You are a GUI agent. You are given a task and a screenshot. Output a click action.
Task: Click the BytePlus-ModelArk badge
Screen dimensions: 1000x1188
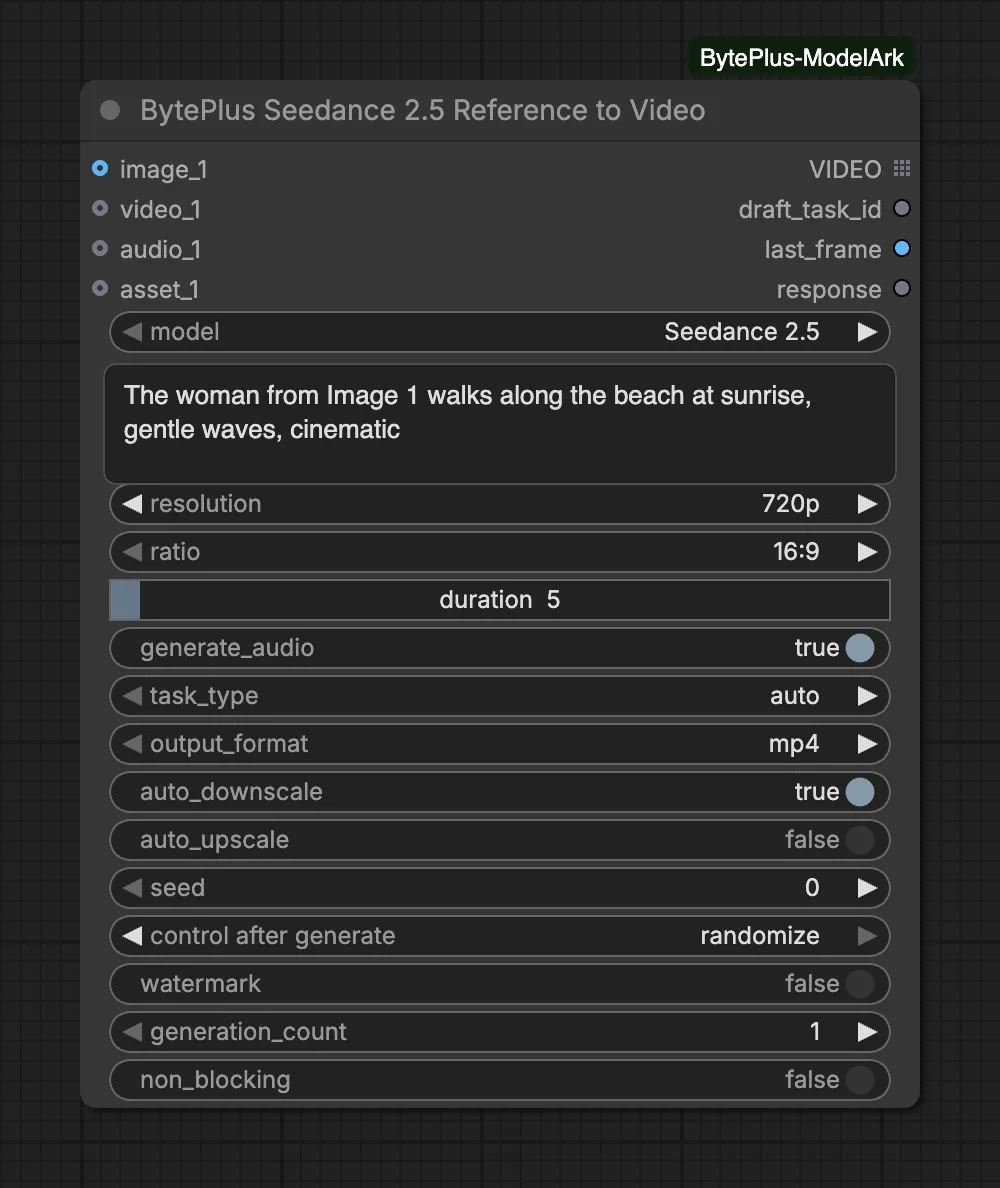[x=802, y=58]
